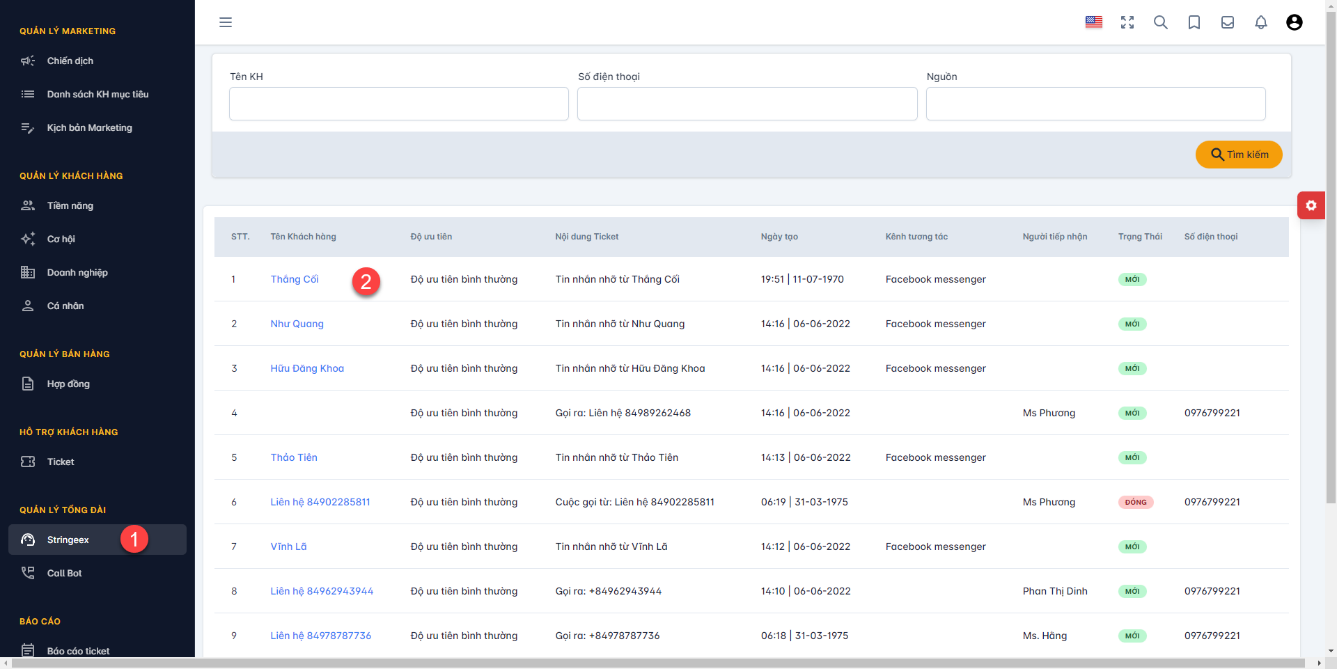Screen dimensions: 1337x669
Task: Open customer link Thảo Tiên
Action: 294,457
